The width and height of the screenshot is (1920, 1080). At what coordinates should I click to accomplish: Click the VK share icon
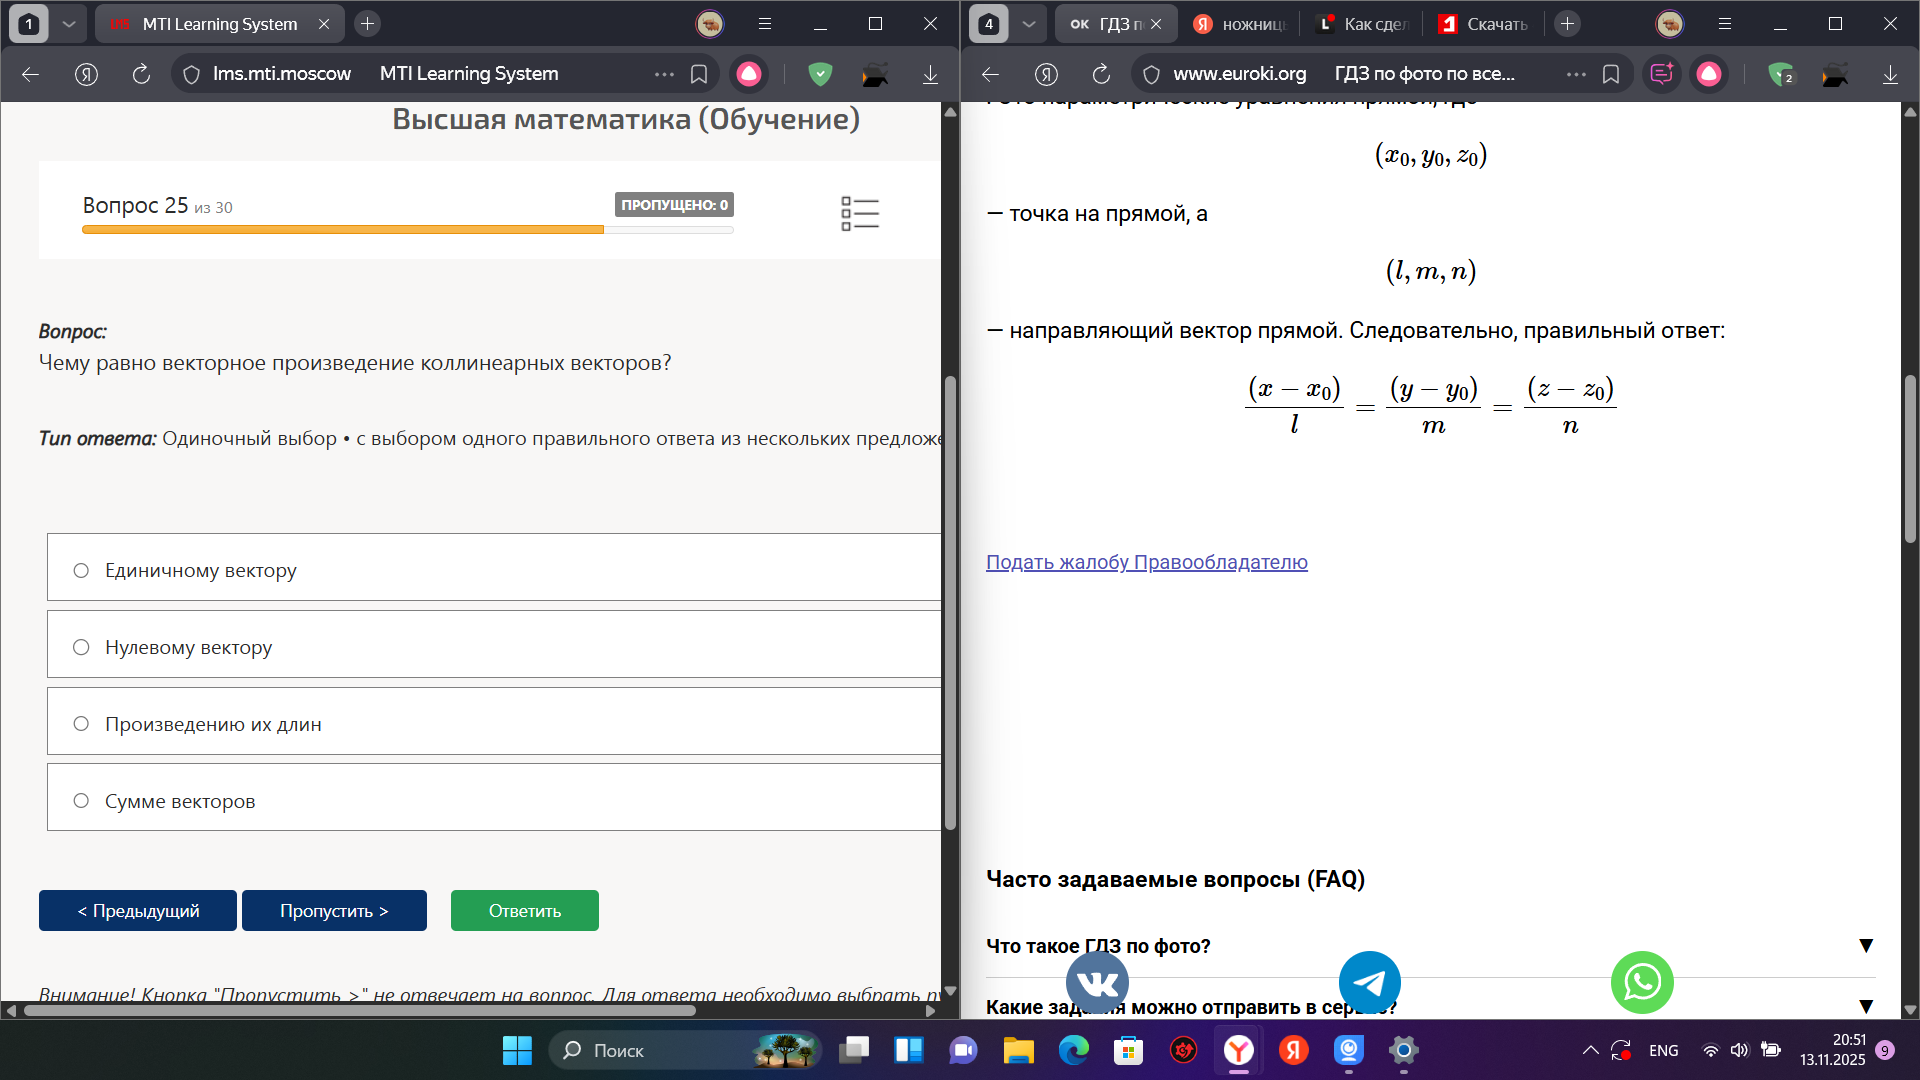point(1097,983)
